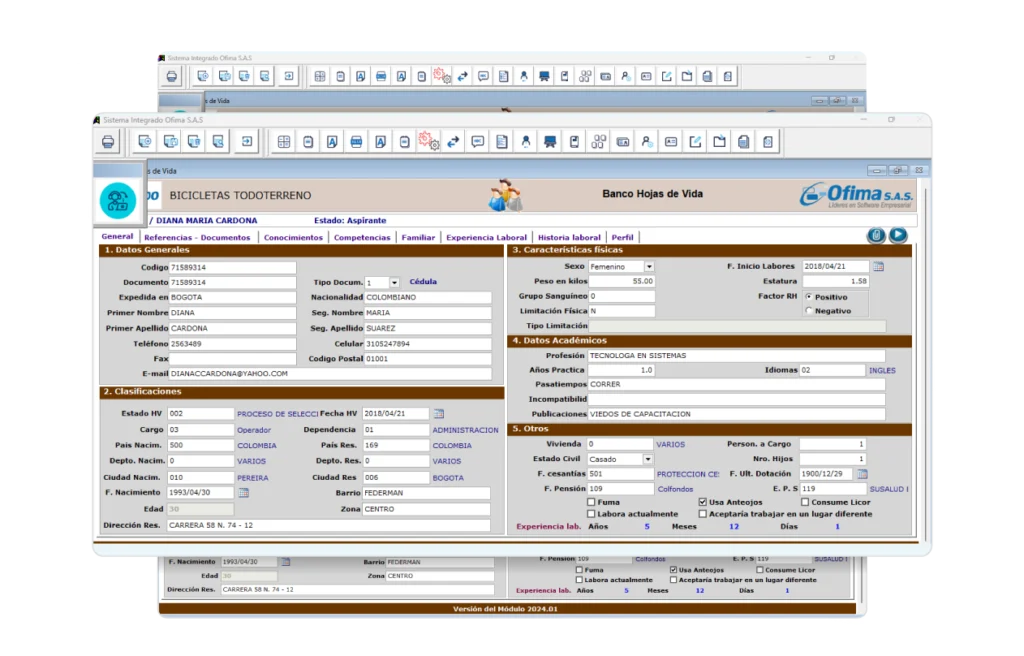Click the teal round photo icon

[x=118, y=201]
